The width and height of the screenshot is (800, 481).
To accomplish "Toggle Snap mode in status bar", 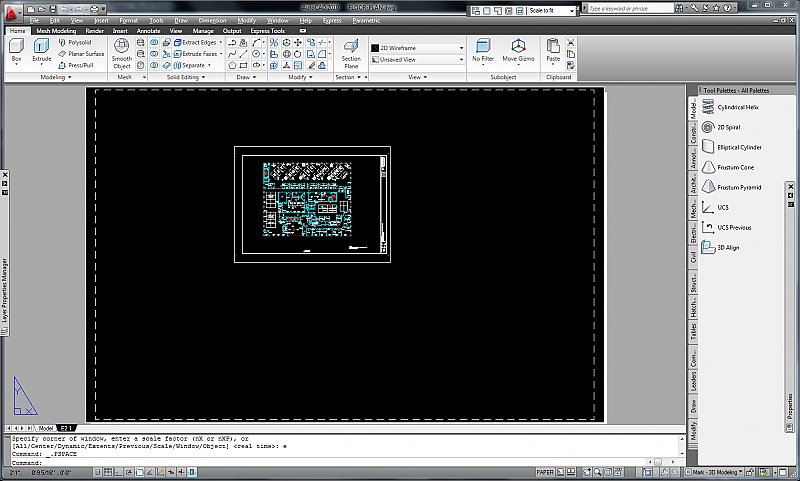I will click(98, 472).
